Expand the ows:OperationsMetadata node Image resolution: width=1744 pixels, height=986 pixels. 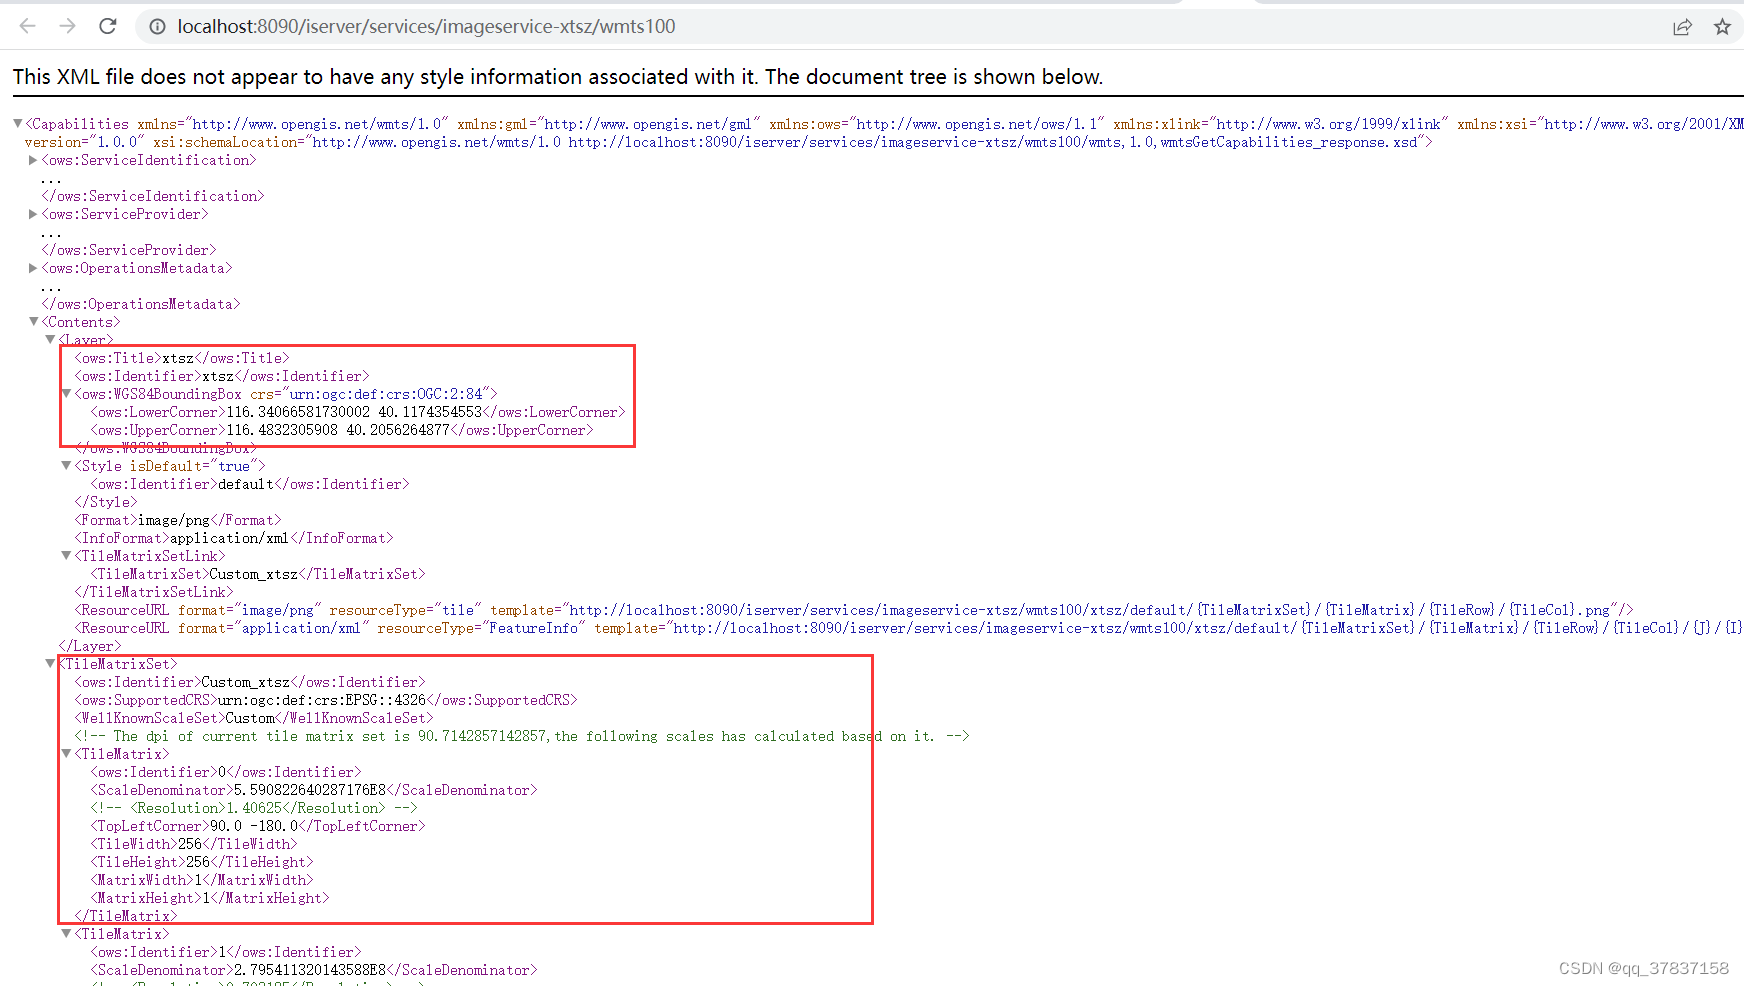click(33, 268)
